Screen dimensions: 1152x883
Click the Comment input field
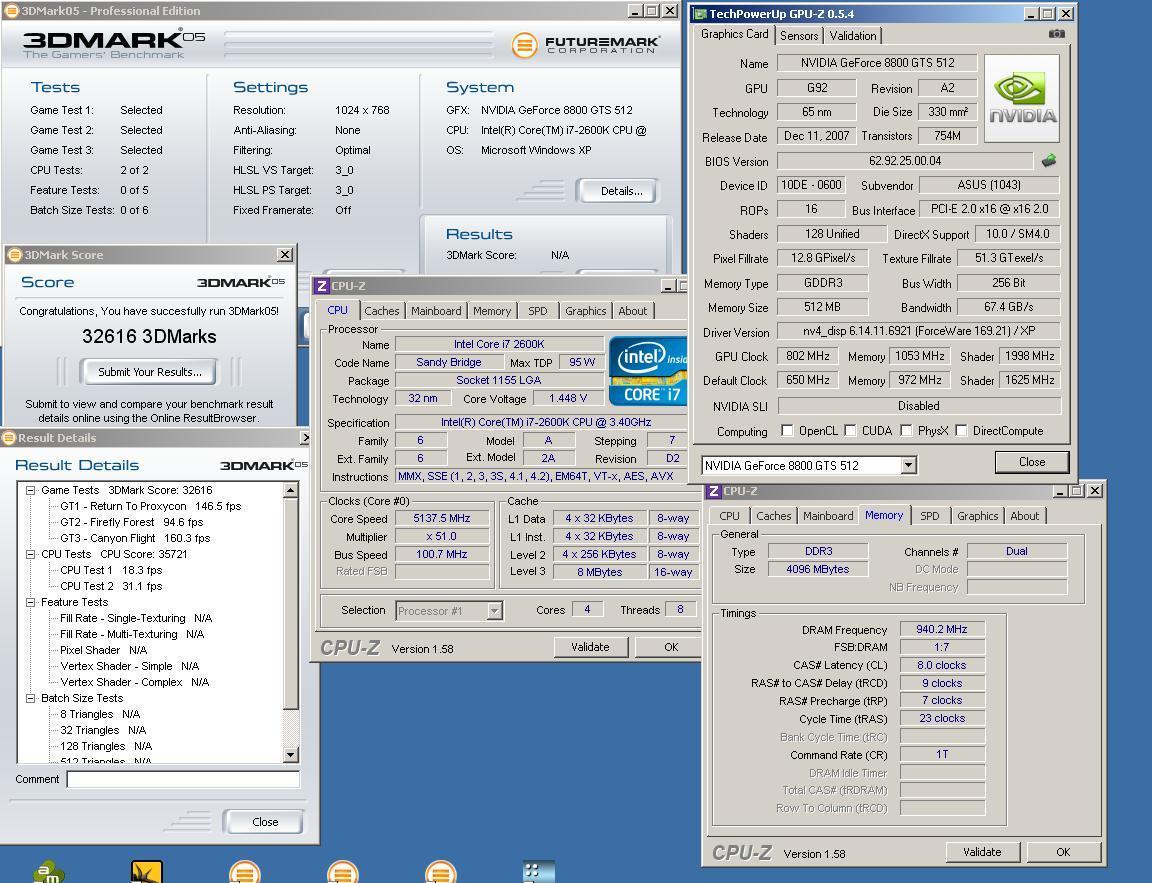(x=183, y=779)
